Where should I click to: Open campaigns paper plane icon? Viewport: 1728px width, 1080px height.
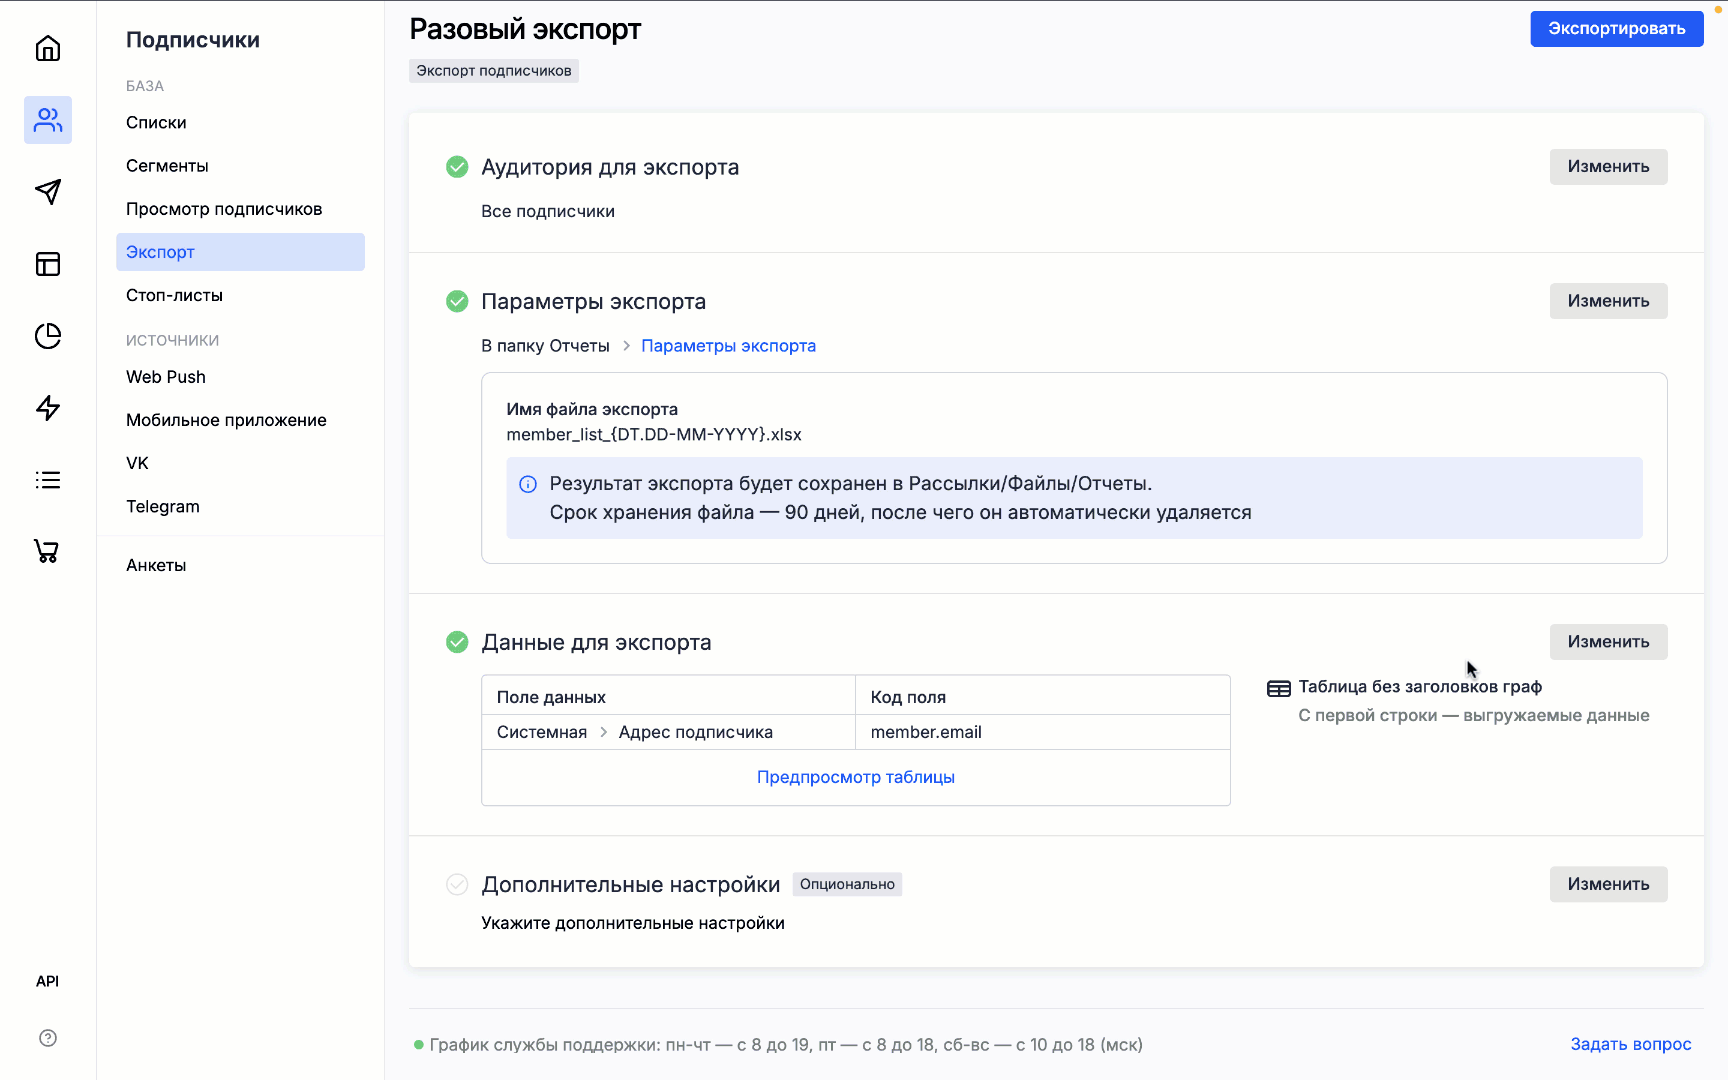click(48, 192)
